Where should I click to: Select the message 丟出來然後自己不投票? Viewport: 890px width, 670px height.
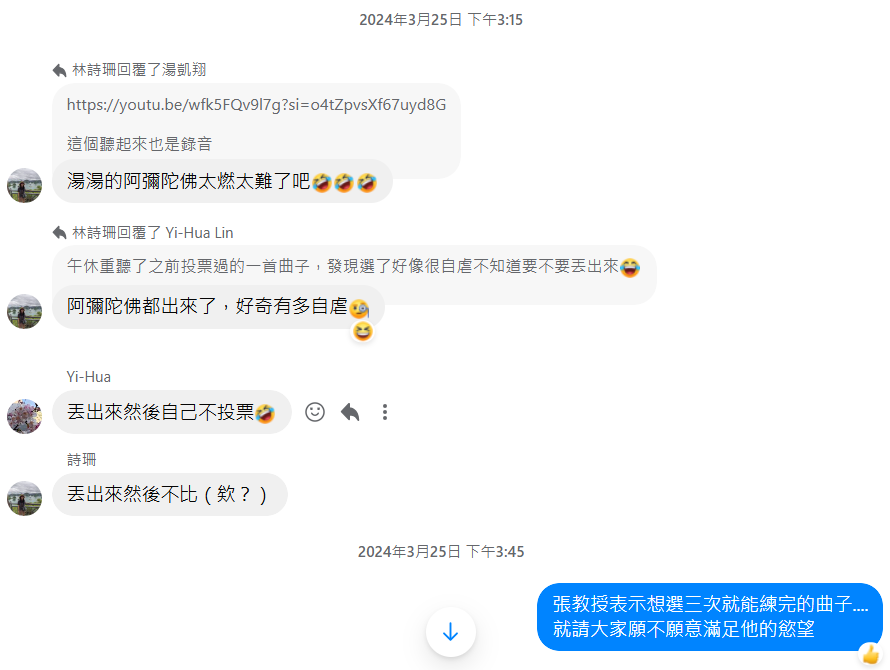(x=171, y=412)
